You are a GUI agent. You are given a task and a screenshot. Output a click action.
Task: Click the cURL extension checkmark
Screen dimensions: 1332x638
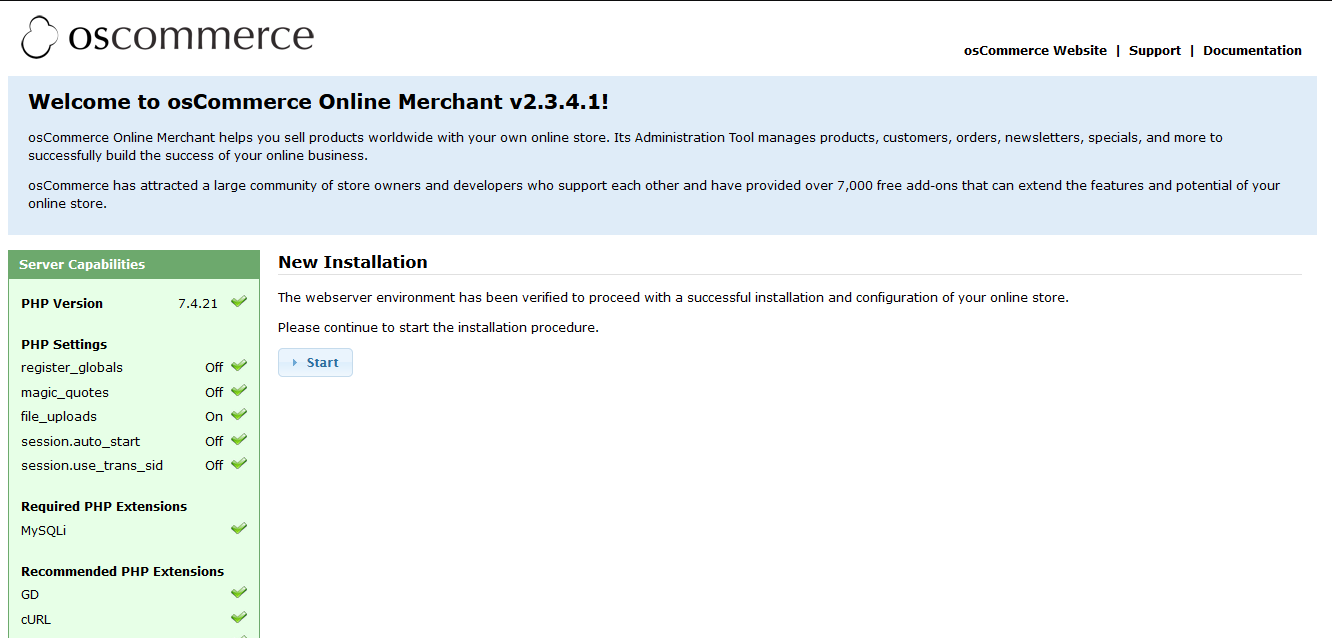[x=238, y=618]
